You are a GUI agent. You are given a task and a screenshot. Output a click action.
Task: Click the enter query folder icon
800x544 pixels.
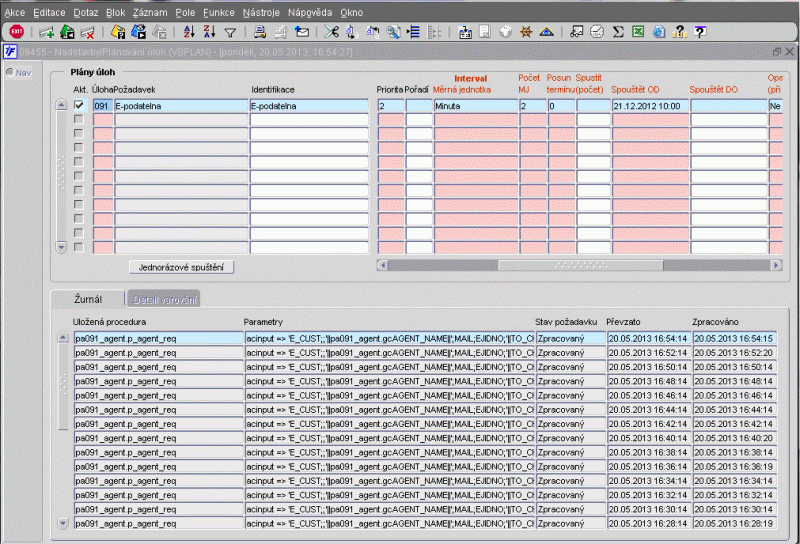point(118,32)
